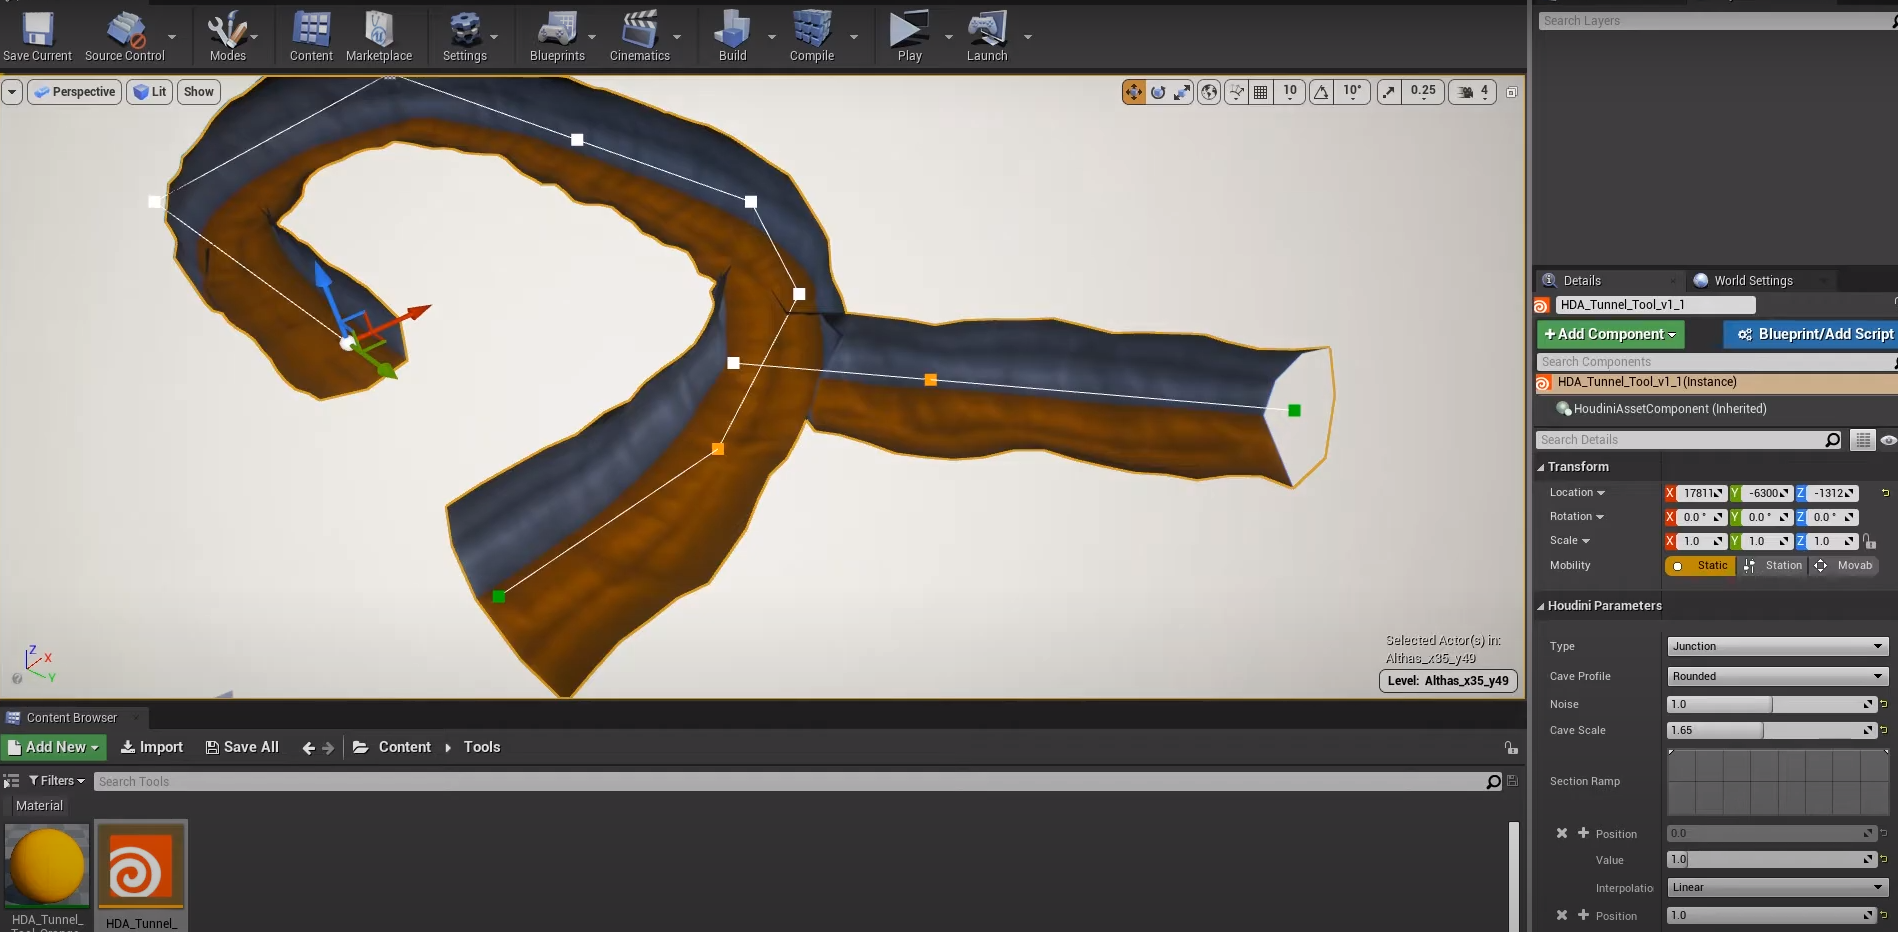1898x932 pixels.
Task: Go forward in Content Browser history
Action: click(328, 748)
